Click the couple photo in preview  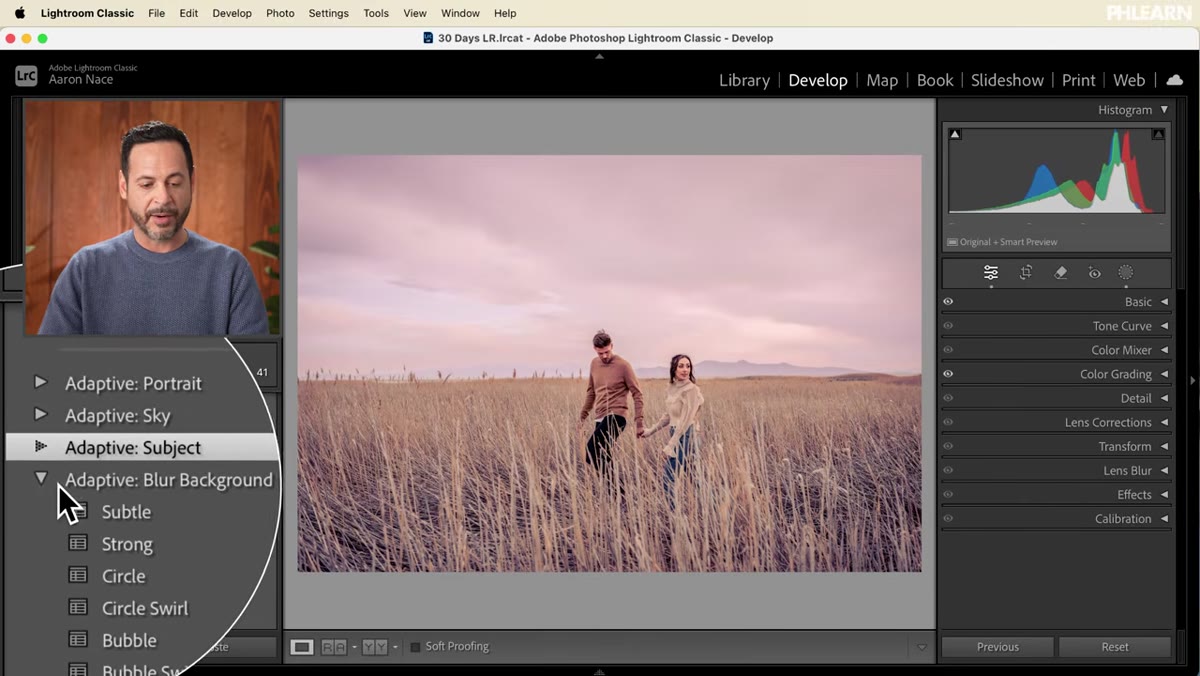[609, 363]
